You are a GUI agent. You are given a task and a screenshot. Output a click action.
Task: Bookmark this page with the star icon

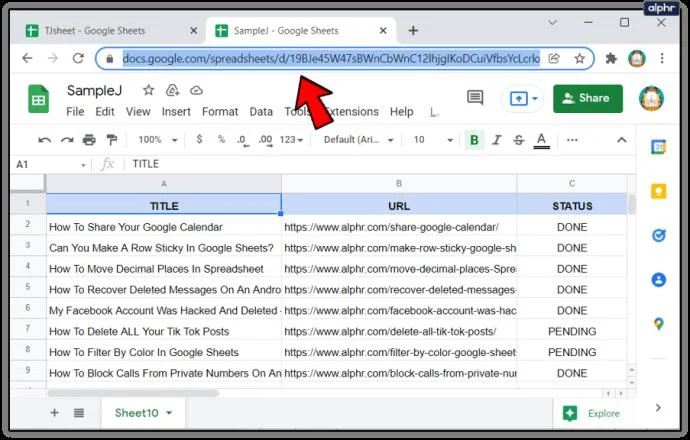[580, 58]
